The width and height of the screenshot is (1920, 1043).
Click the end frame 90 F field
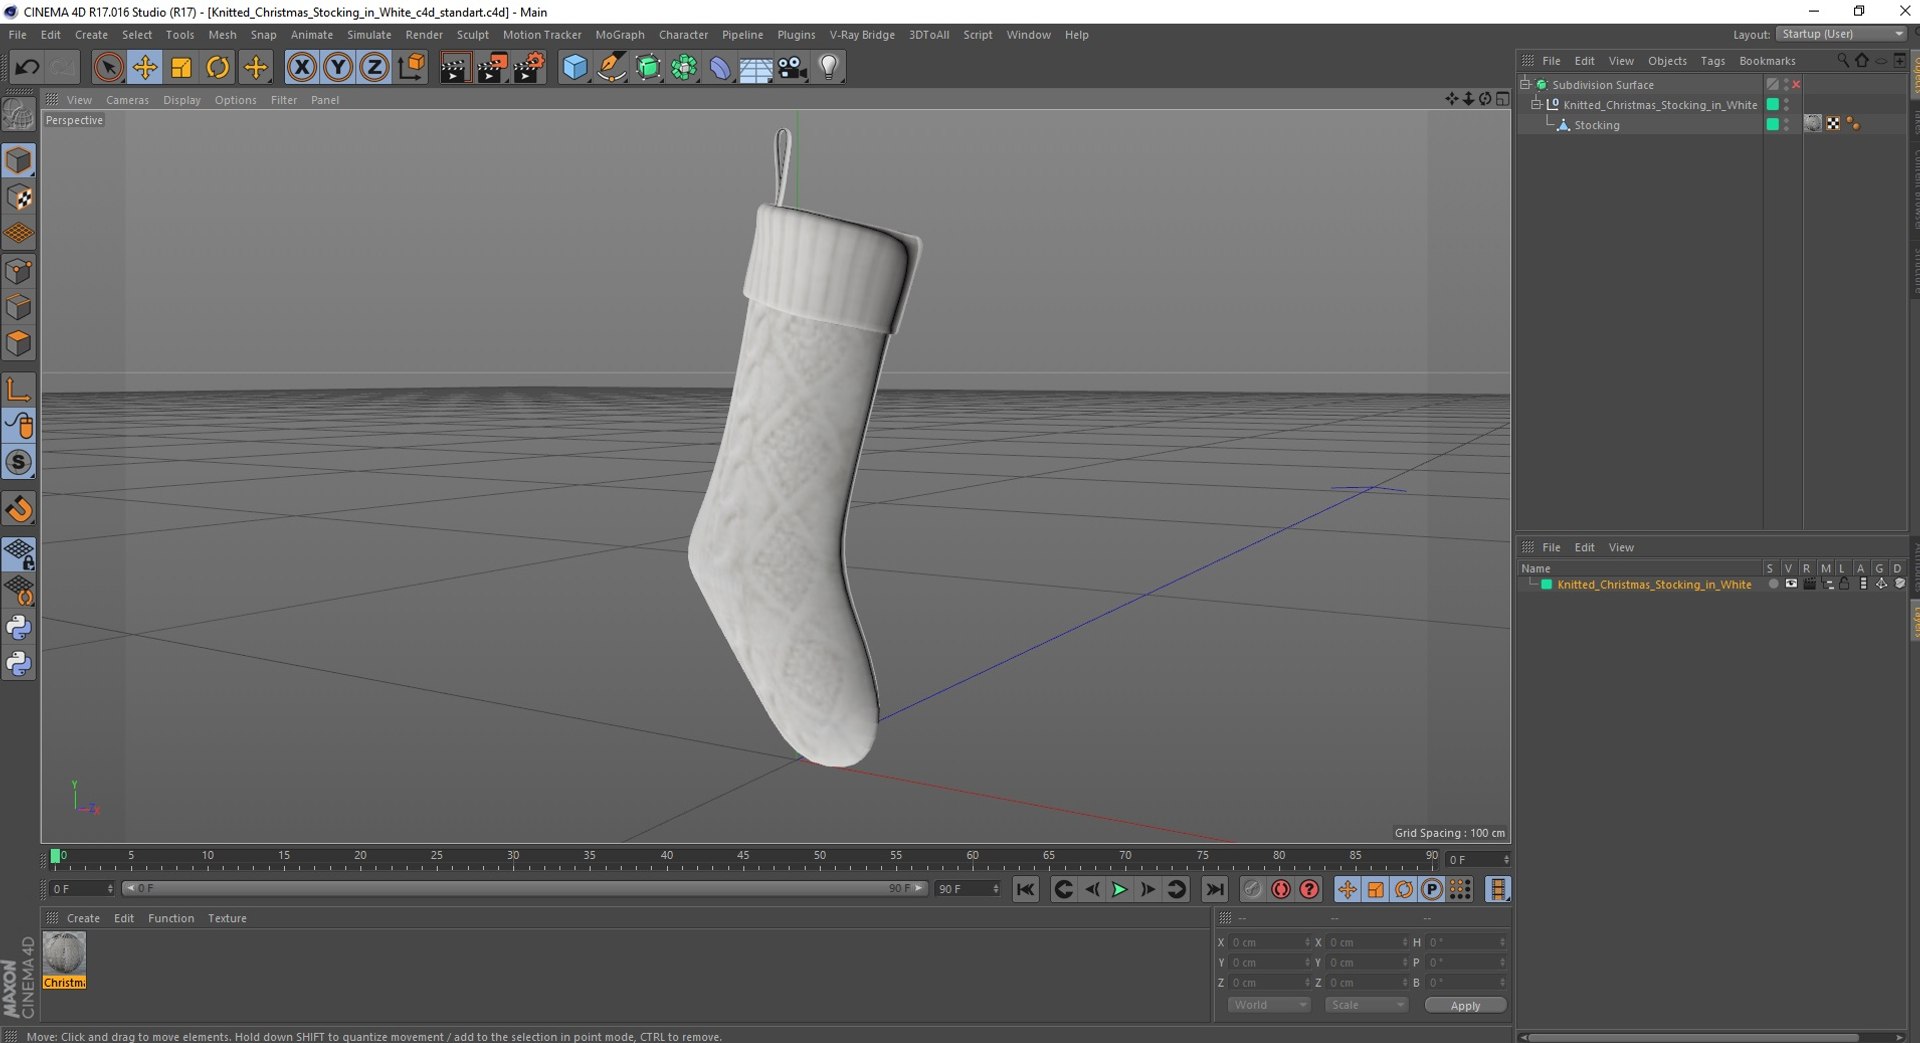tap(967, 888)
